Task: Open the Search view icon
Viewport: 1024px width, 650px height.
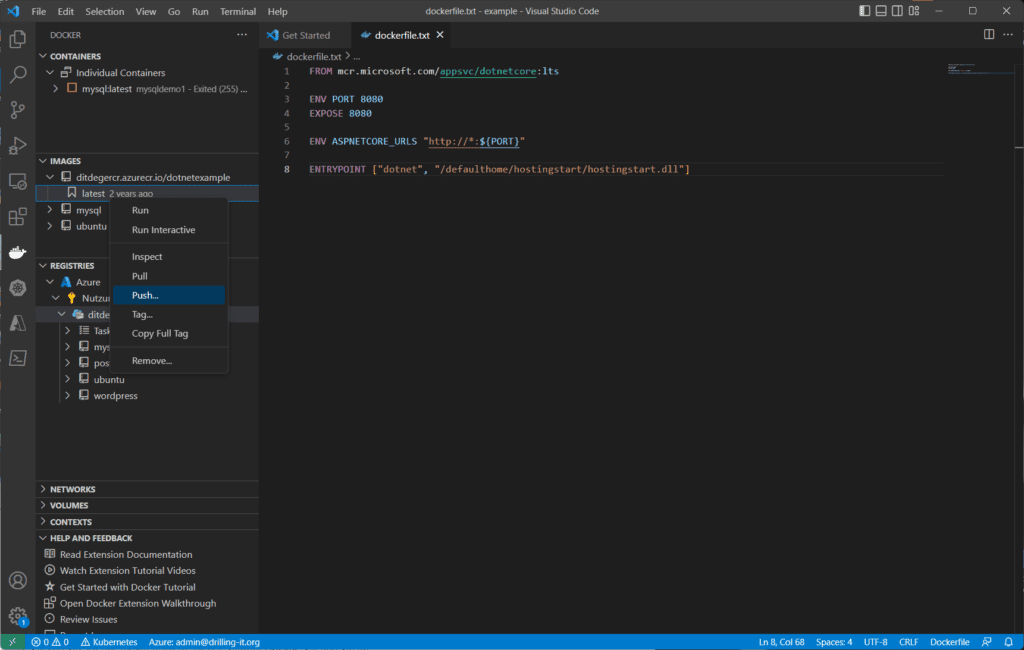Action: [18, 74]
